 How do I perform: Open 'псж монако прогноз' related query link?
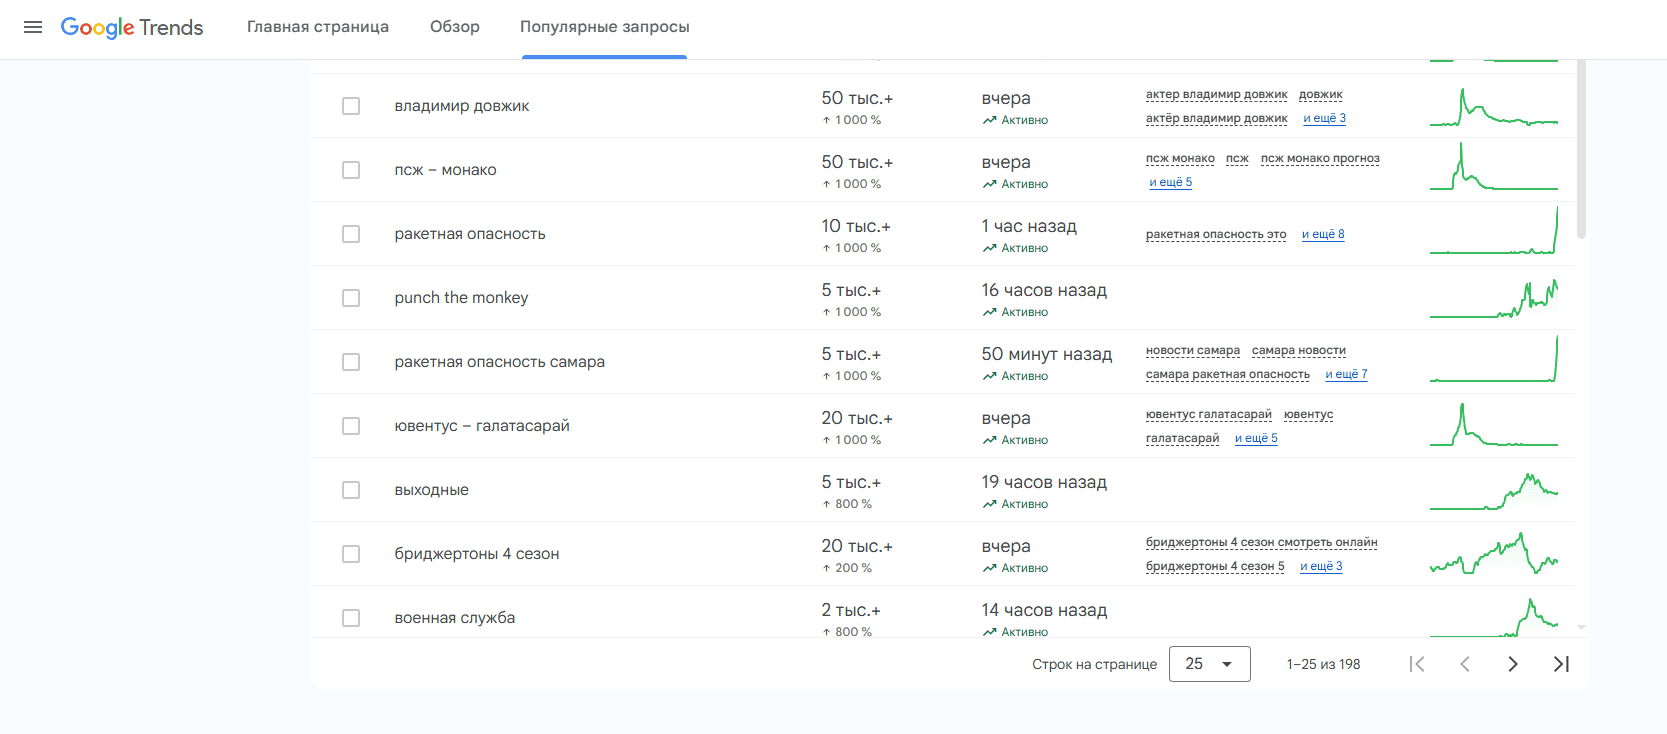(1319, 158)
